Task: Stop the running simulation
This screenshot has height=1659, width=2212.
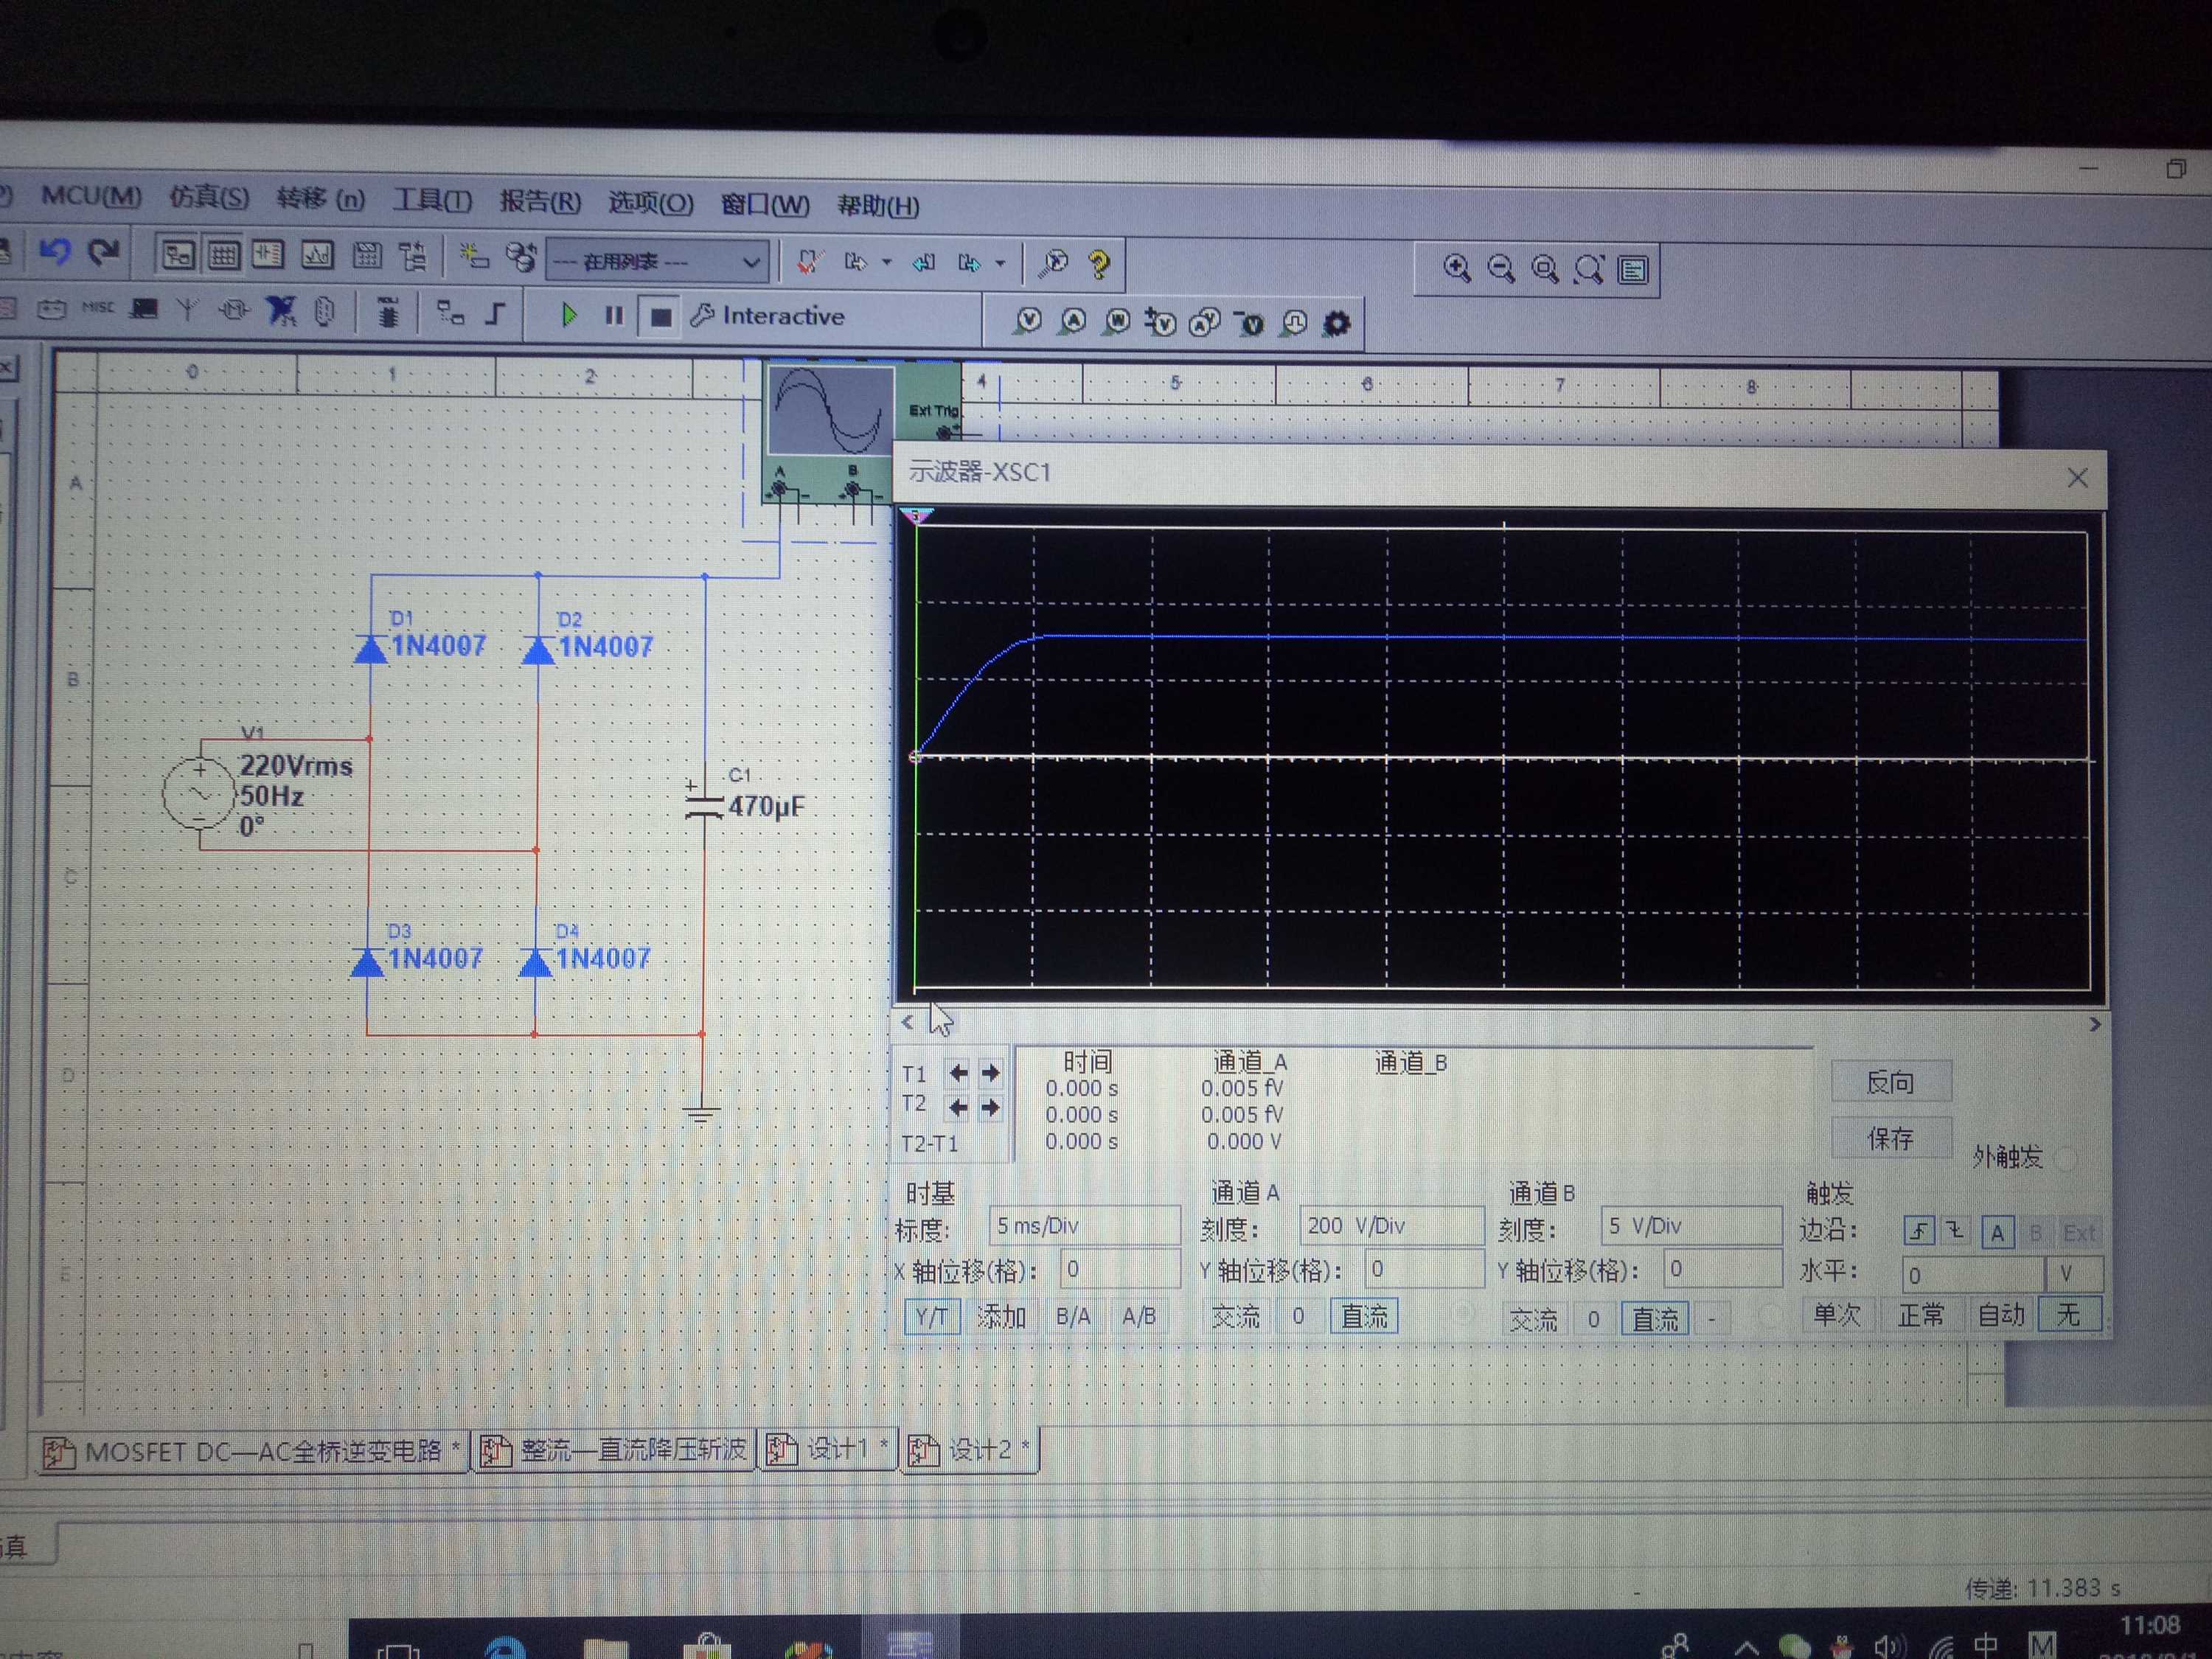Action: pos(660,317)
